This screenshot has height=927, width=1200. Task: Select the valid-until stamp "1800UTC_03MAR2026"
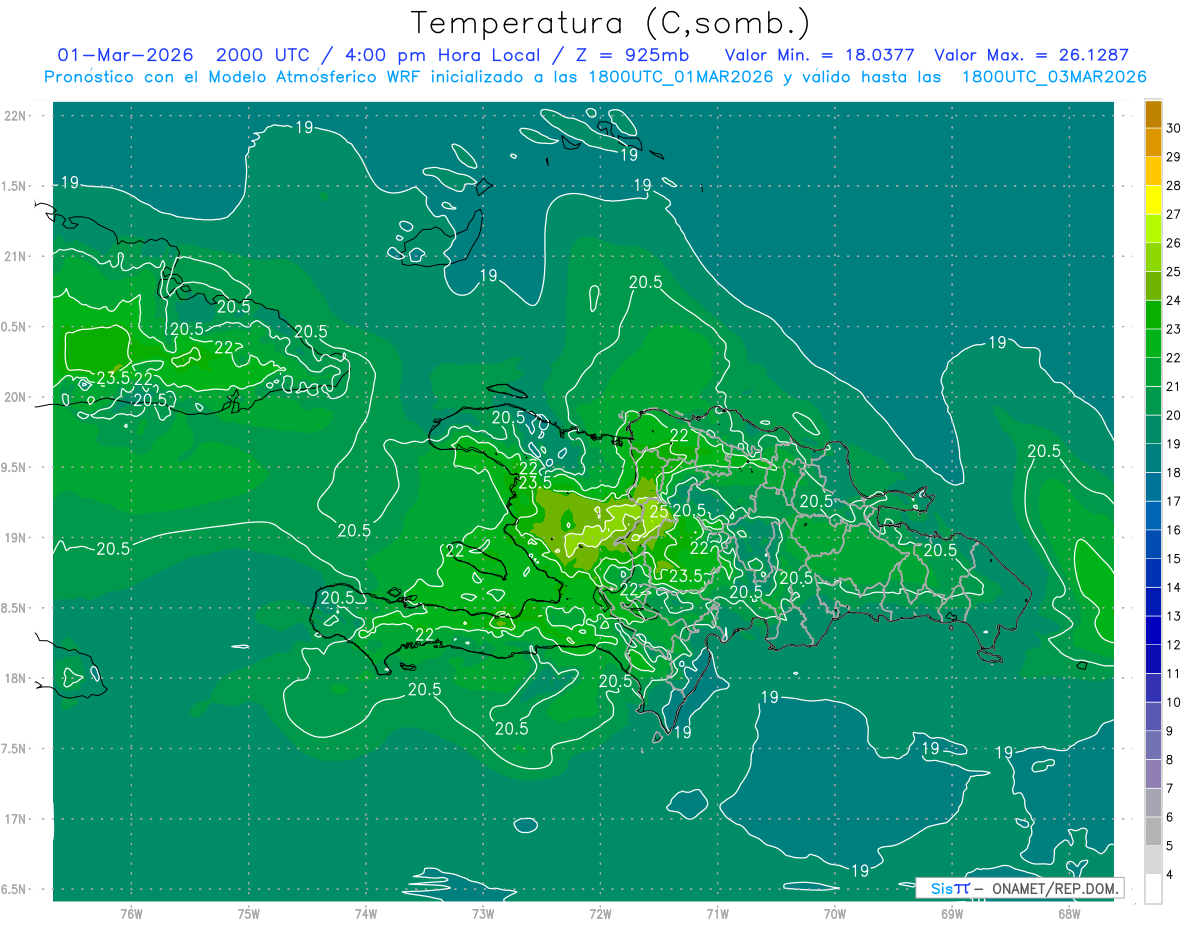tap(1053, 76)
